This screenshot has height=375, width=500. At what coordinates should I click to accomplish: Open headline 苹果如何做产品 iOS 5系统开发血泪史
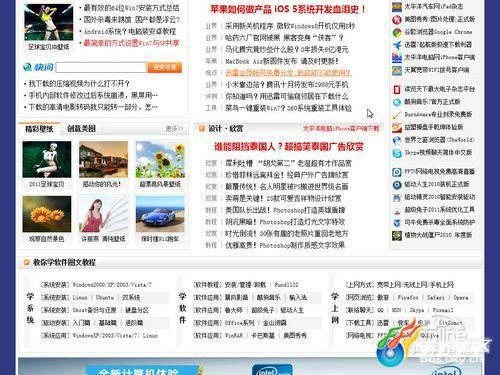pyautogui.click(x=287, y=9)
